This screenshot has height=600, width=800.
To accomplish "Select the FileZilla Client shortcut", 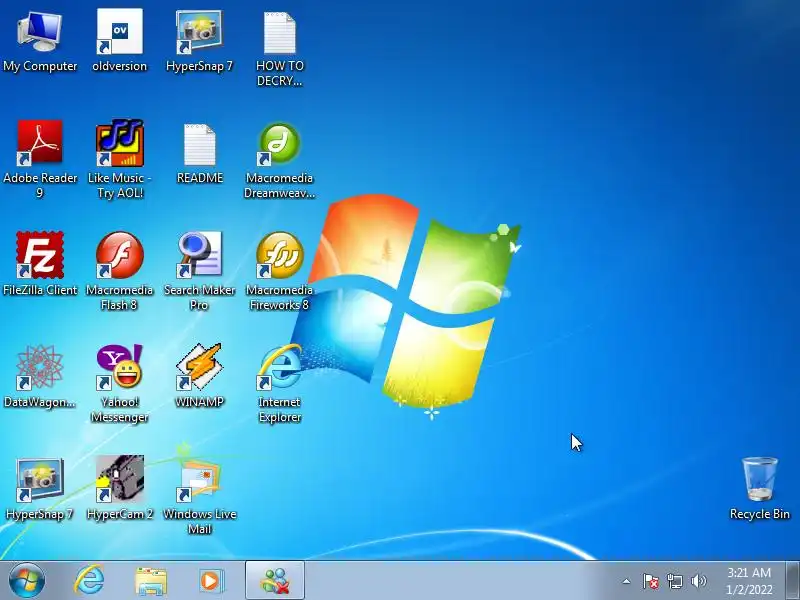I will [40, 264].
